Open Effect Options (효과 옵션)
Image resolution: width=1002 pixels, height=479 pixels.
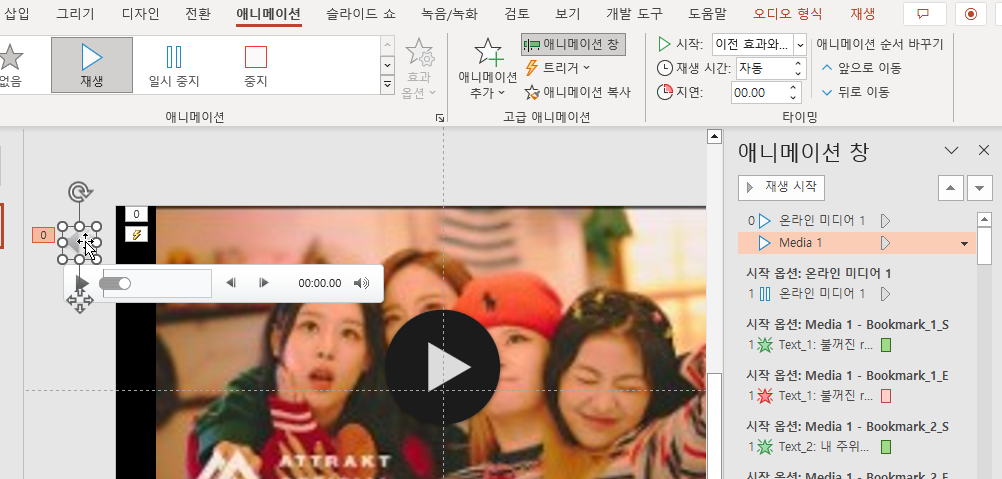[x=419, y=68]
